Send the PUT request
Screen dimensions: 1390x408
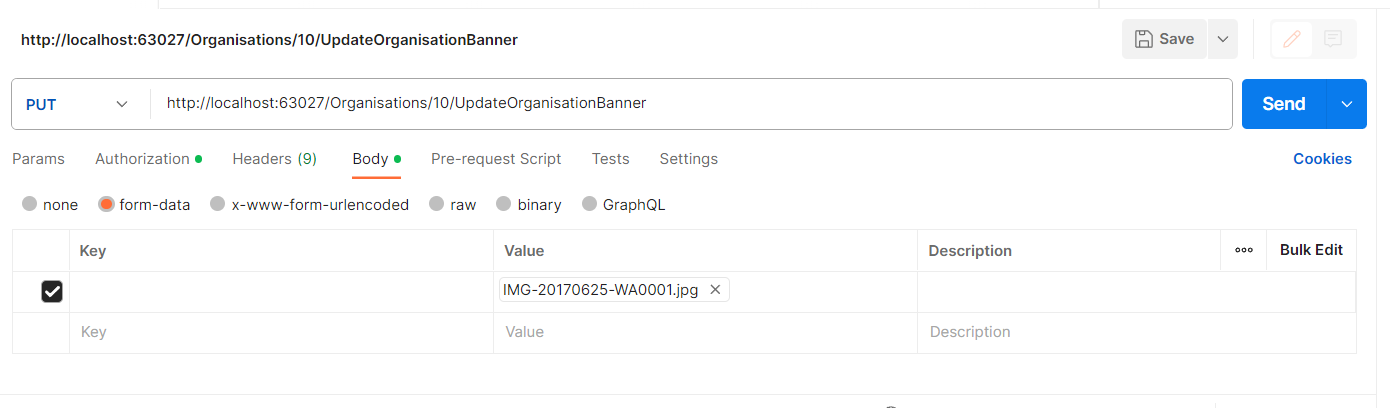pos(1283,104)
